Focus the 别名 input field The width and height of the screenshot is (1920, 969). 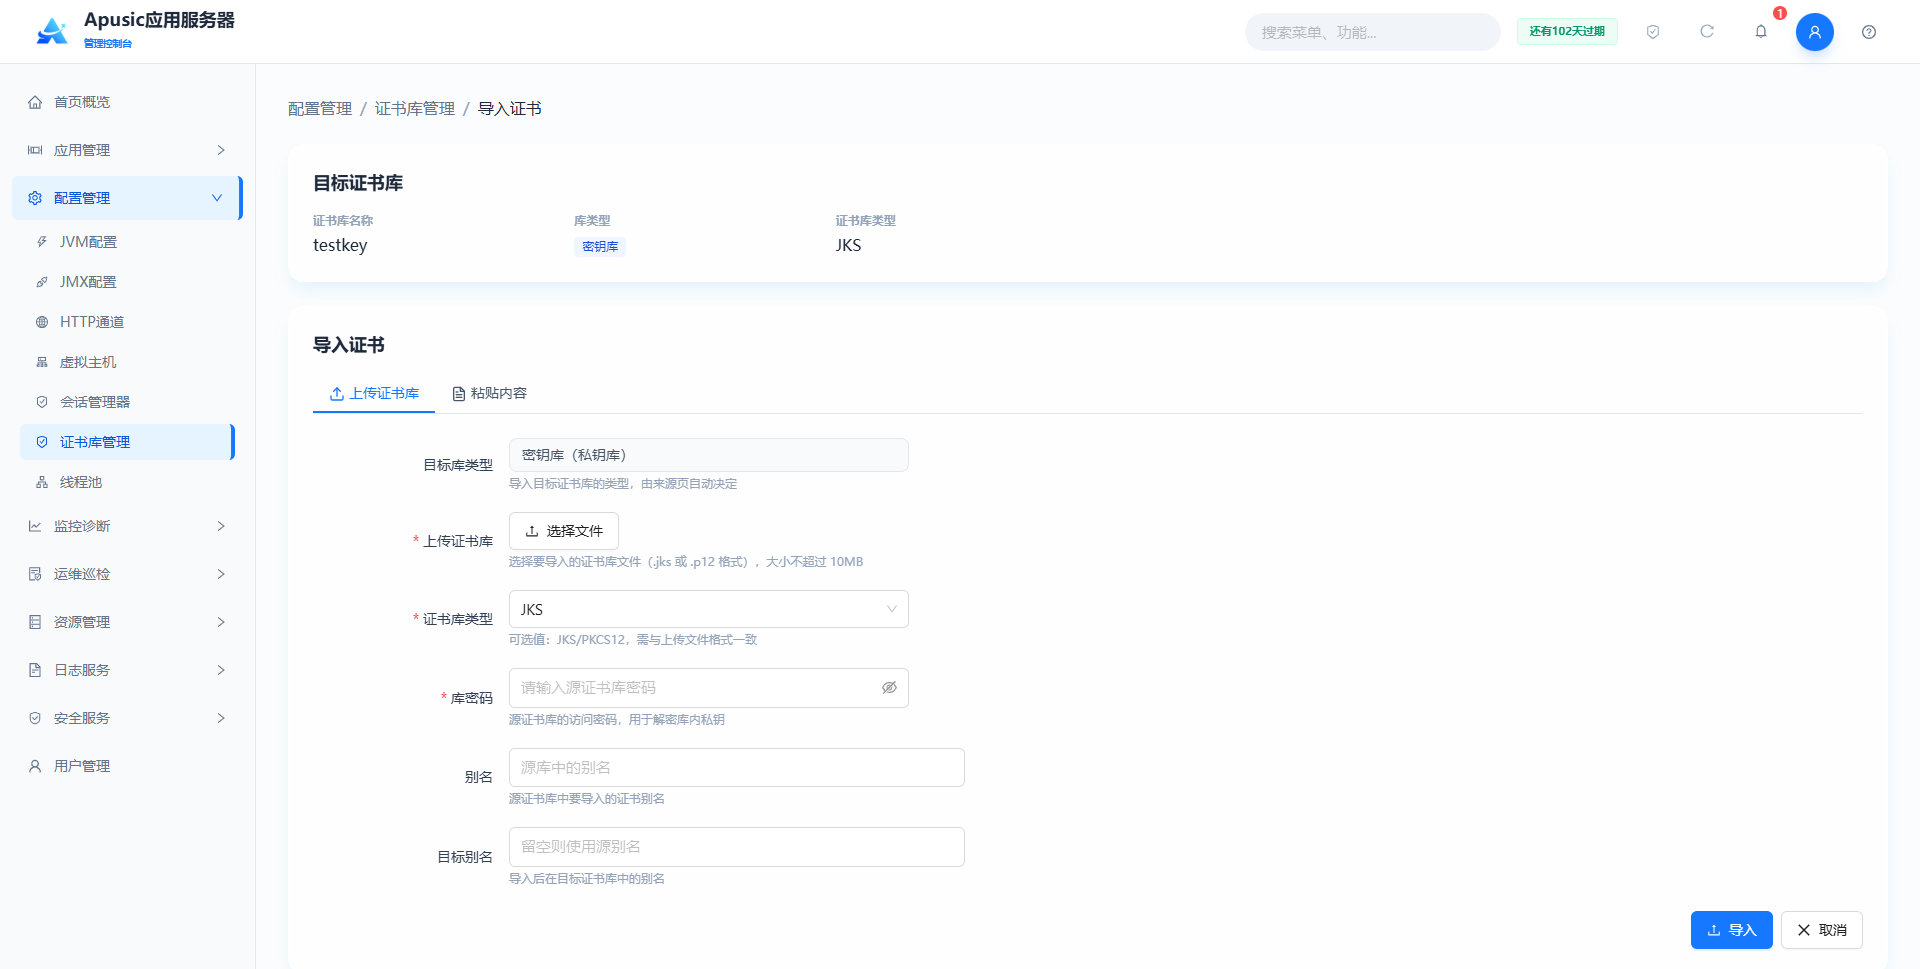click(x=736, y=768)
